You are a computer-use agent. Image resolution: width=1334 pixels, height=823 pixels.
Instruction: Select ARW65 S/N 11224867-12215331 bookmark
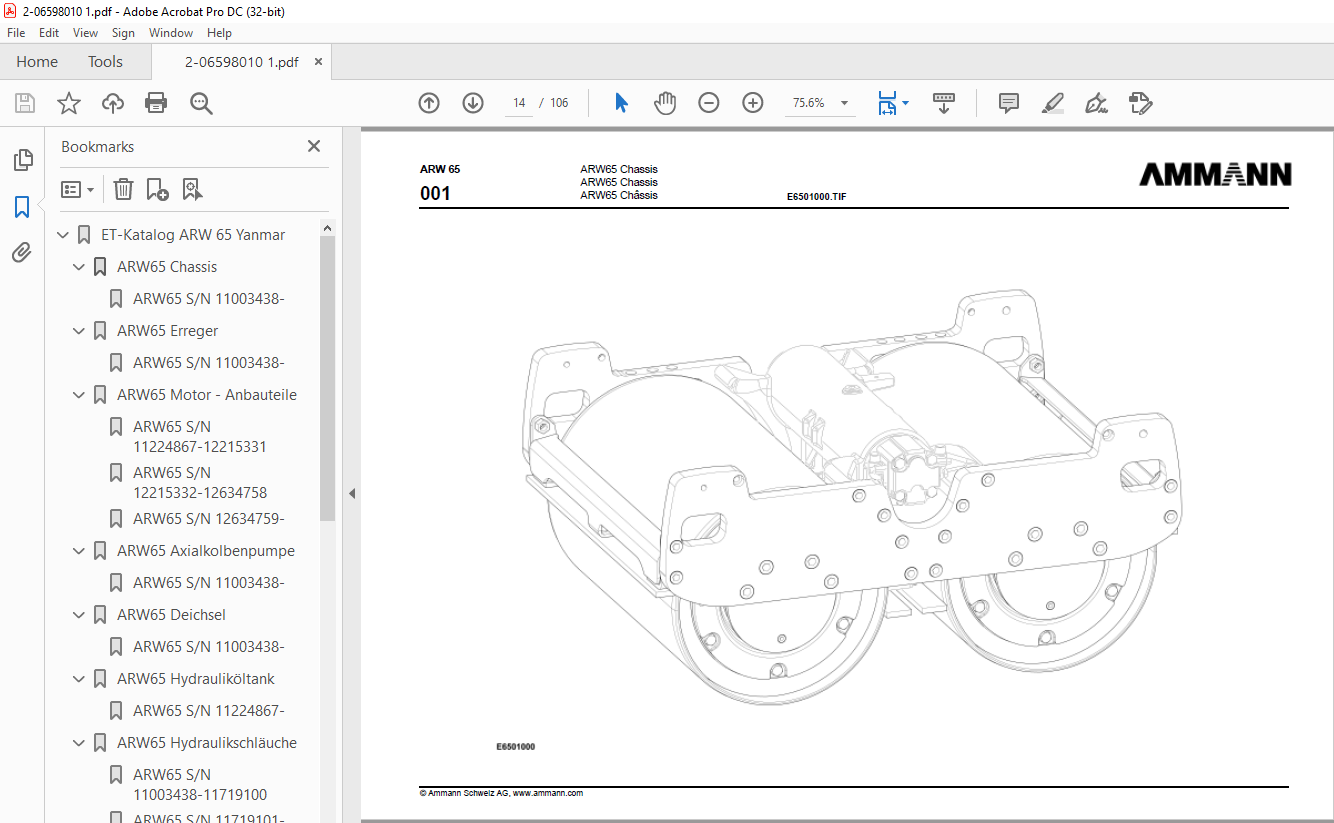pyautogui.click(x=200, y=437)
